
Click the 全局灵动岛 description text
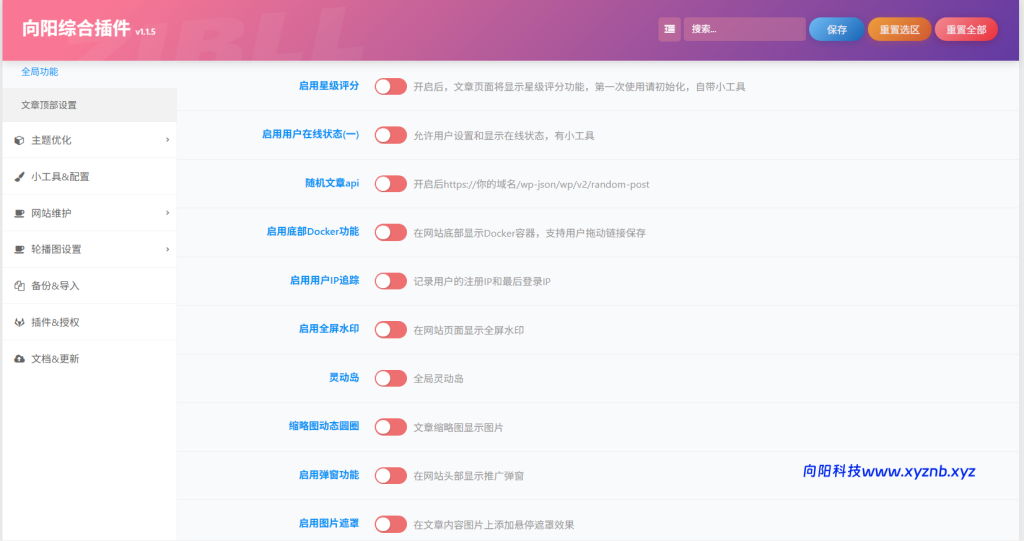(x=438, y=379)
